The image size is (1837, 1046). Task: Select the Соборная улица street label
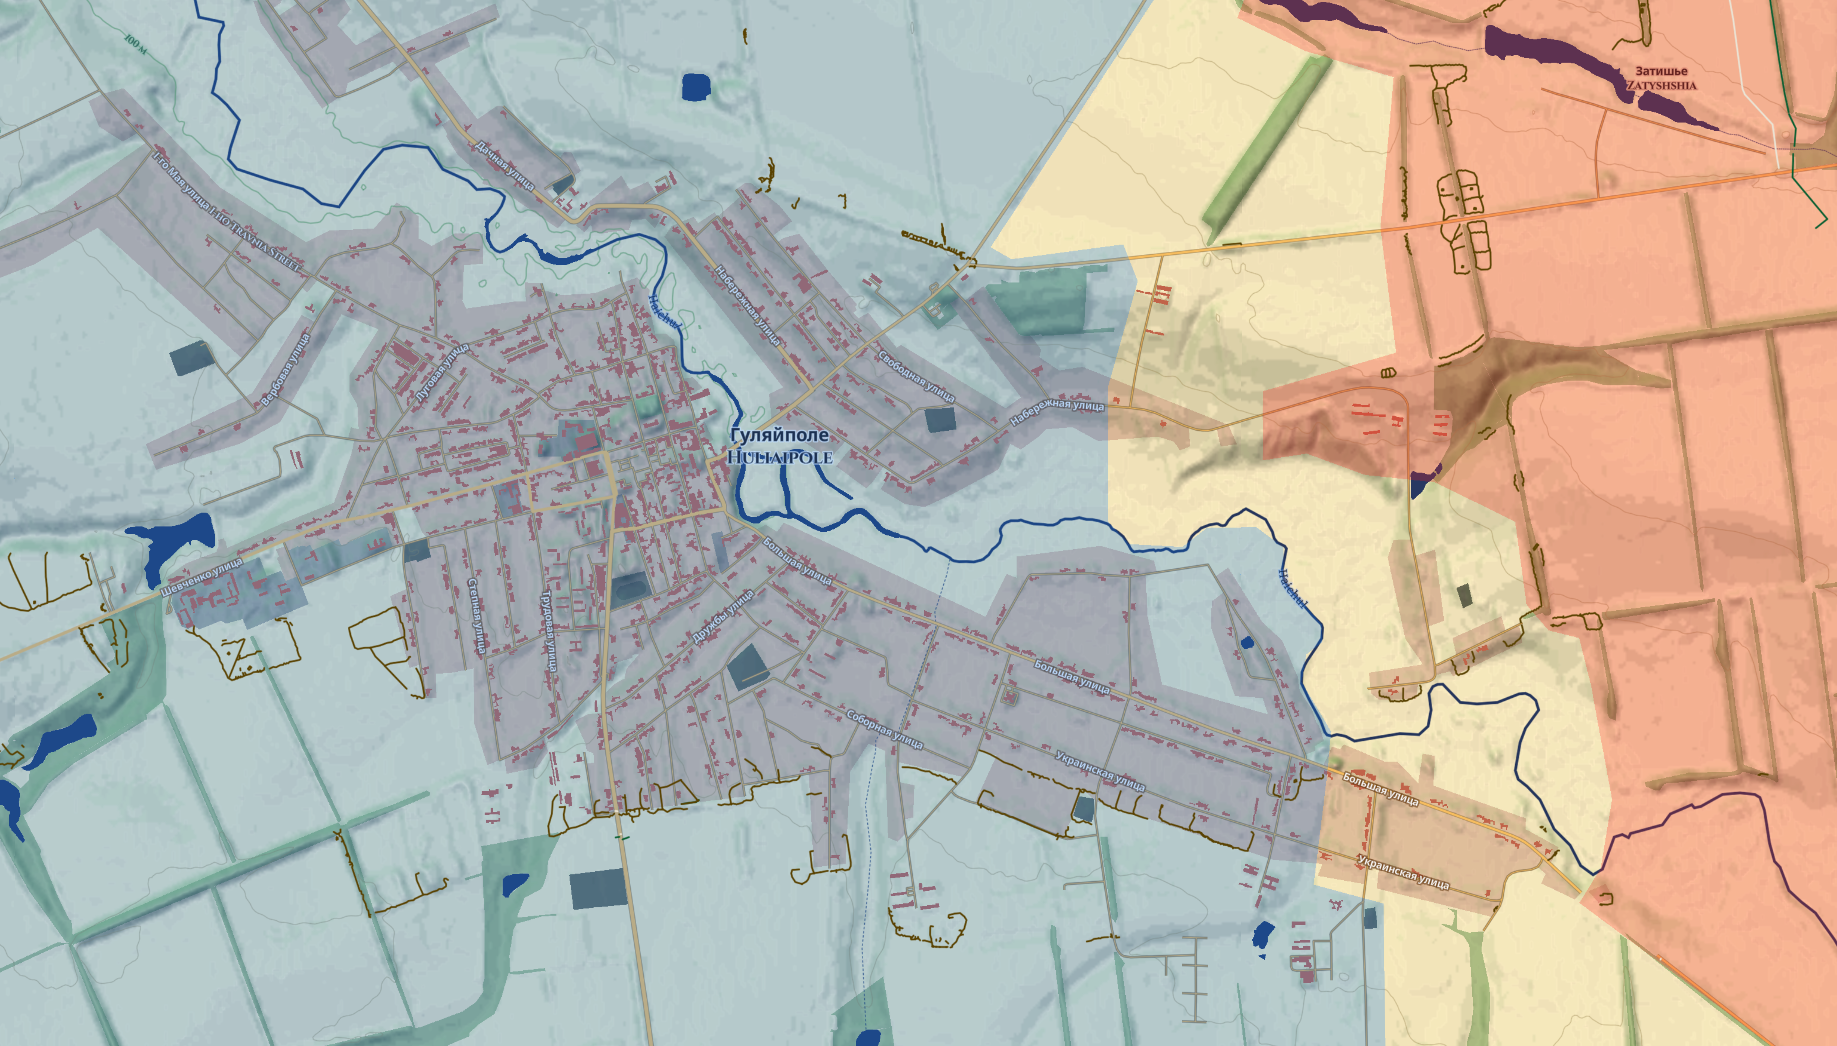click(x=884, y=730)
